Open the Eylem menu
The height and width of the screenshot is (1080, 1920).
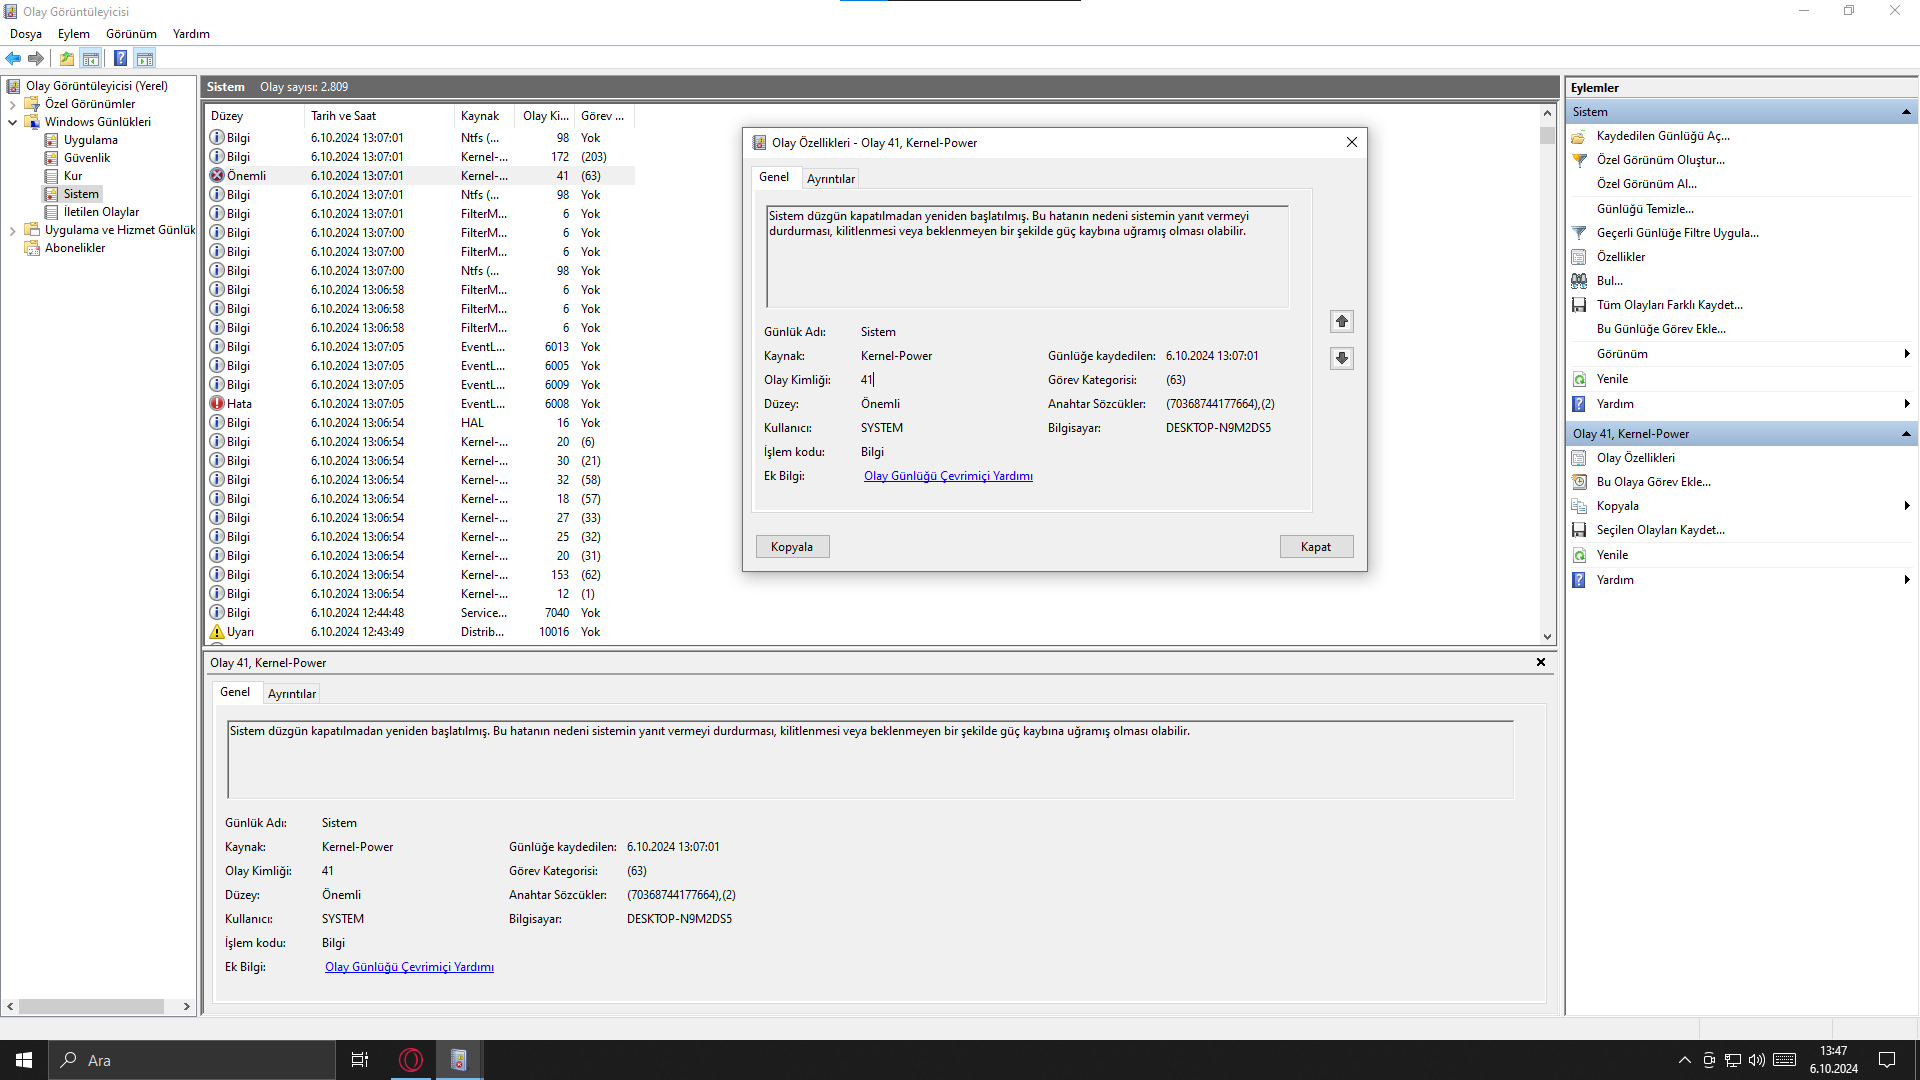73,34
